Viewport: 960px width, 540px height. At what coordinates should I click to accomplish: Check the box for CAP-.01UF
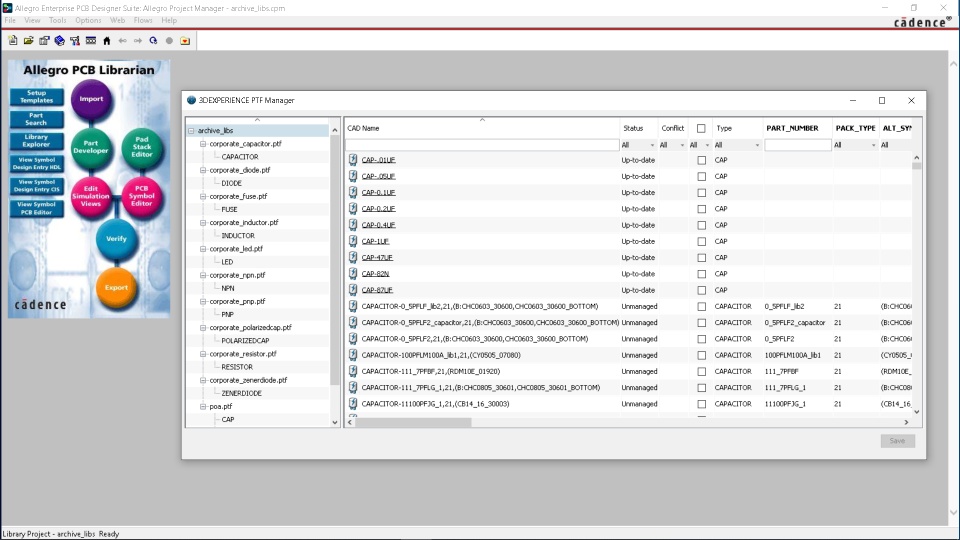[702, 160]
